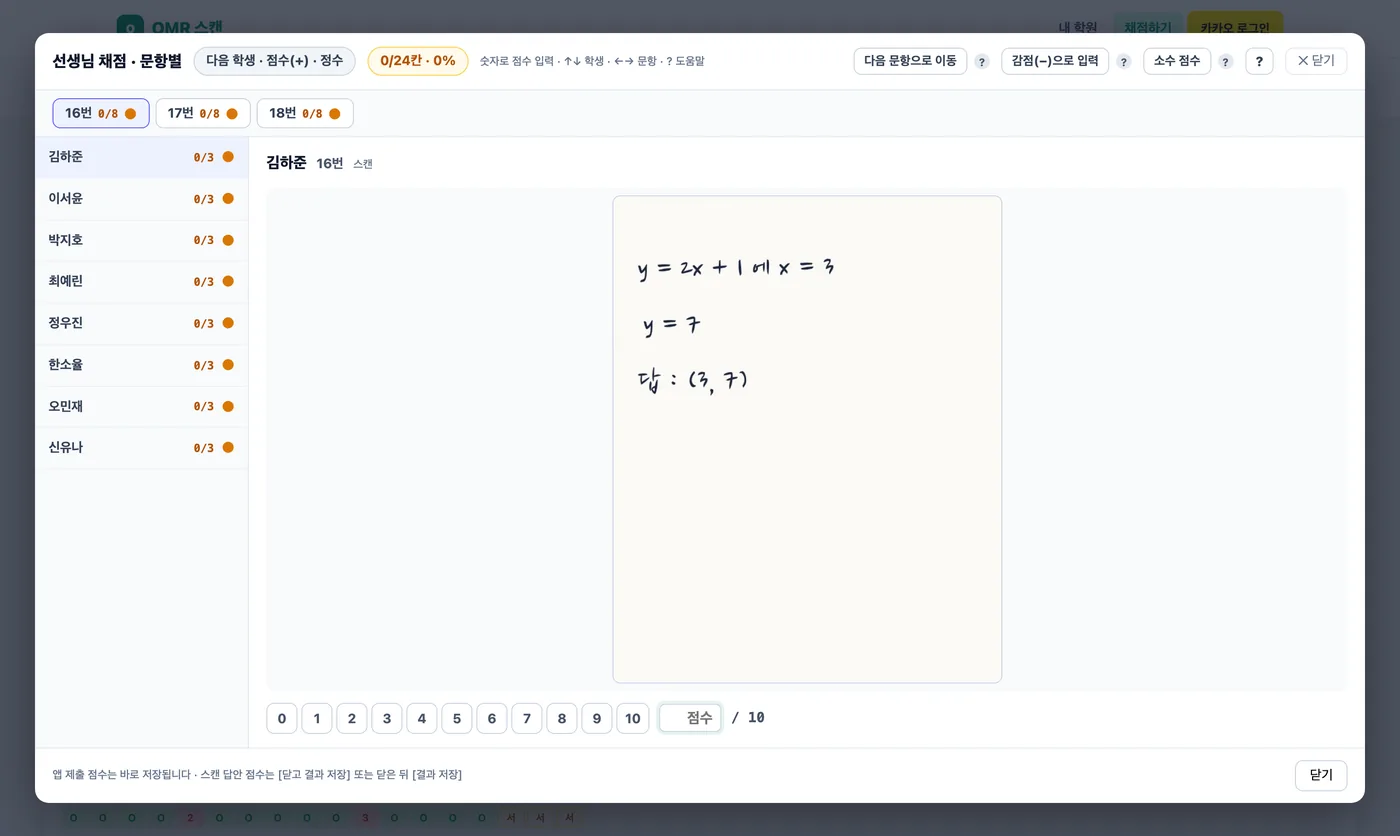Click the help icon beside 감점(−)으로 입력

tap(1124, 62)
